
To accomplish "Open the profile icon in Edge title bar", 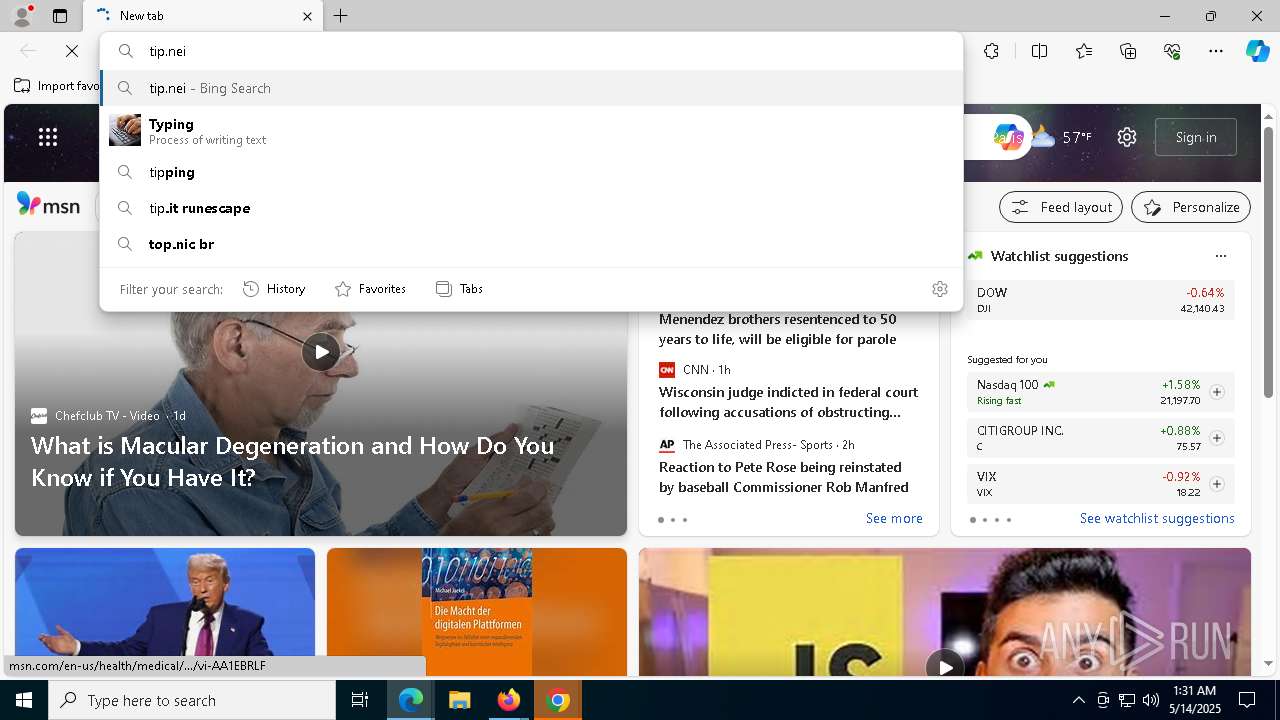I will [21, 16].
